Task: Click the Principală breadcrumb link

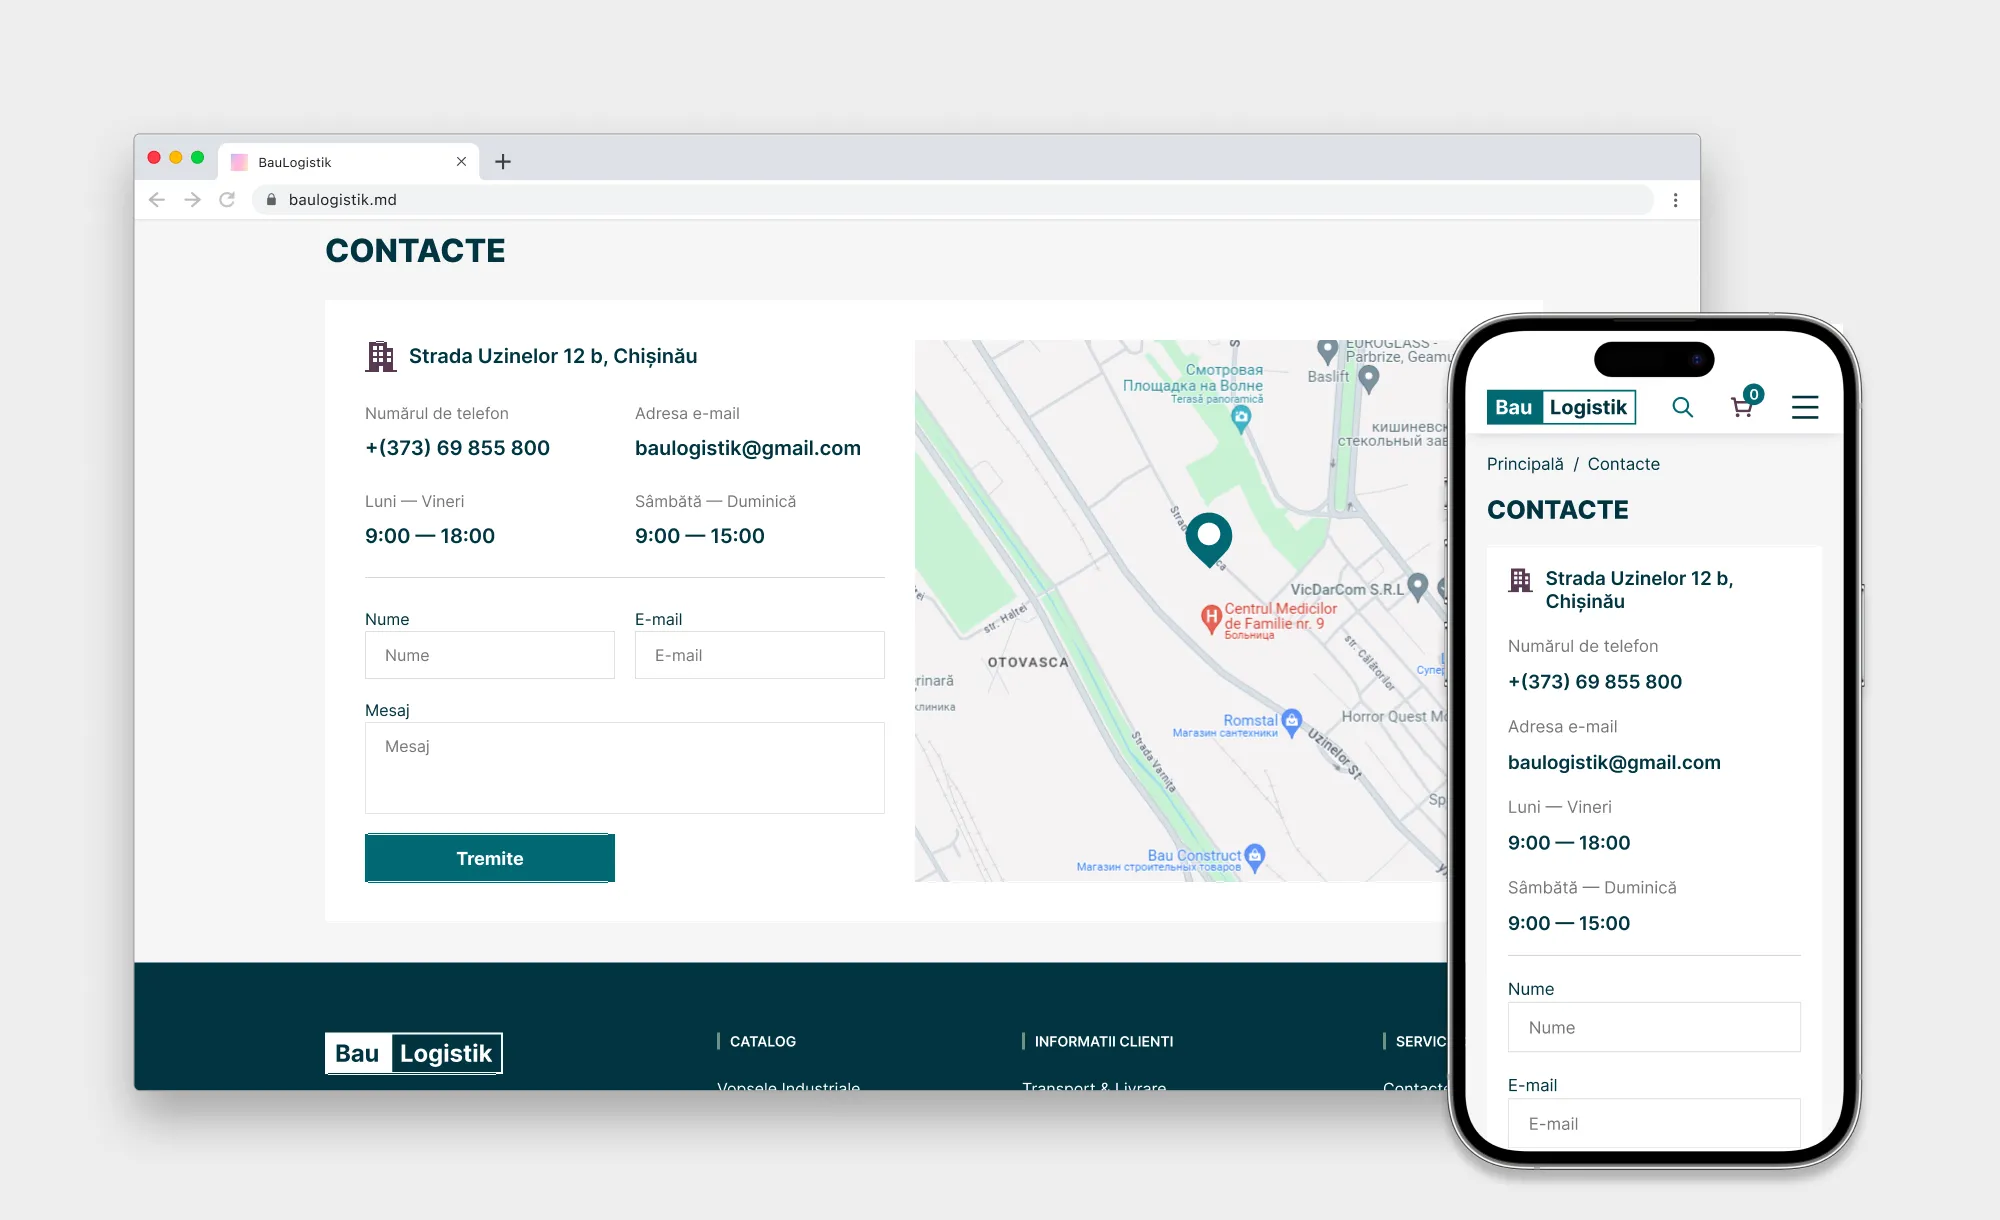Action: click(1525, 464)
